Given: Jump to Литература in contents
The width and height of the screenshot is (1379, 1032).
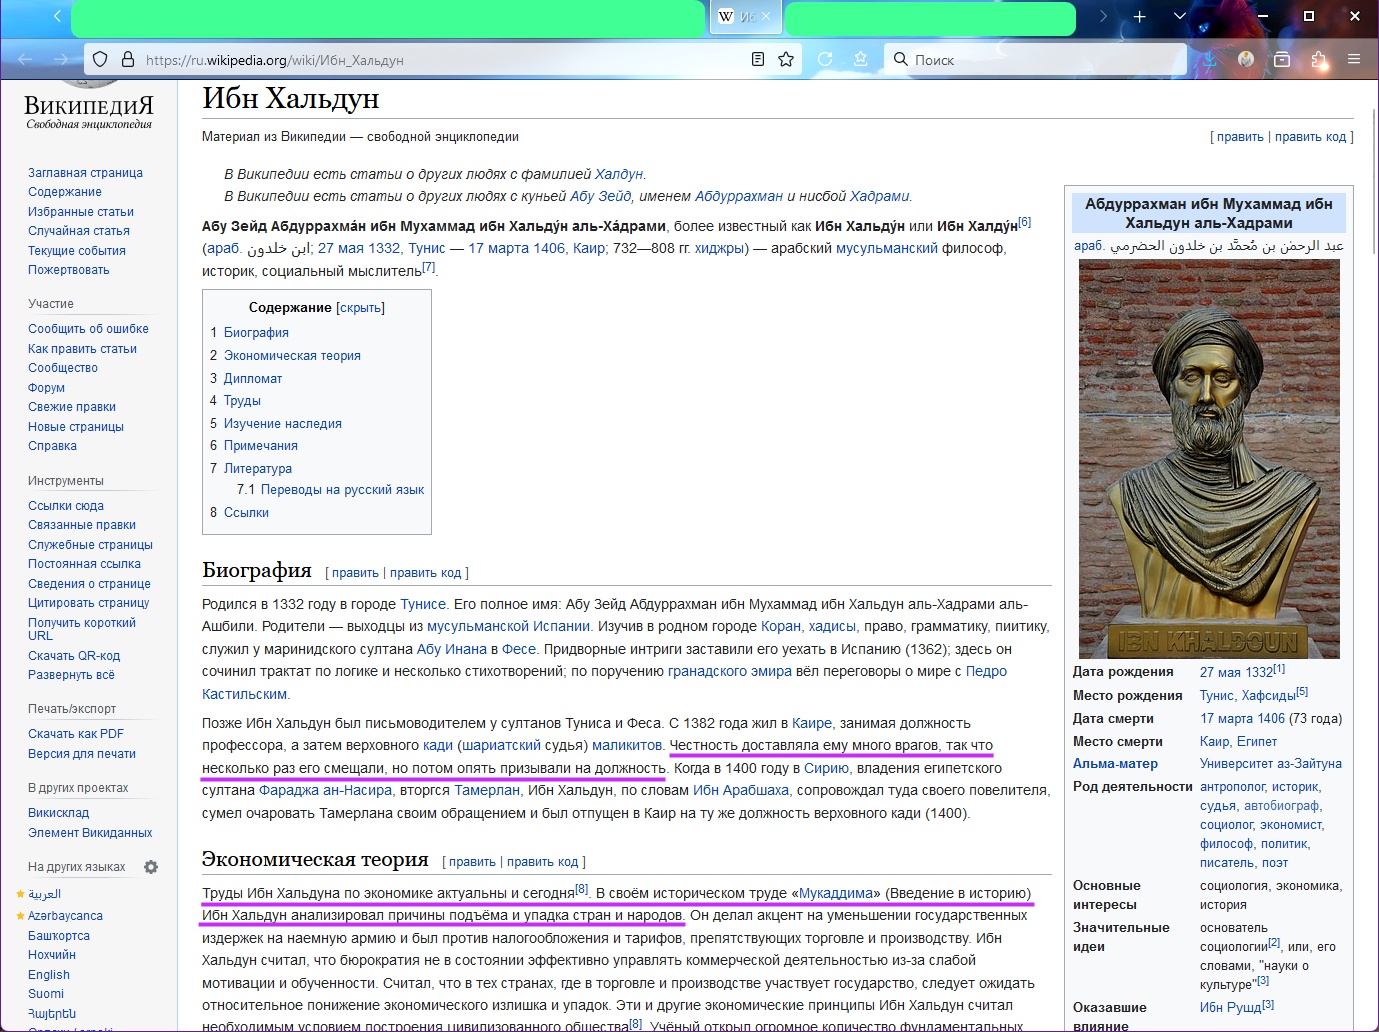Looking at the screenshot, I should tap(258, 469).
